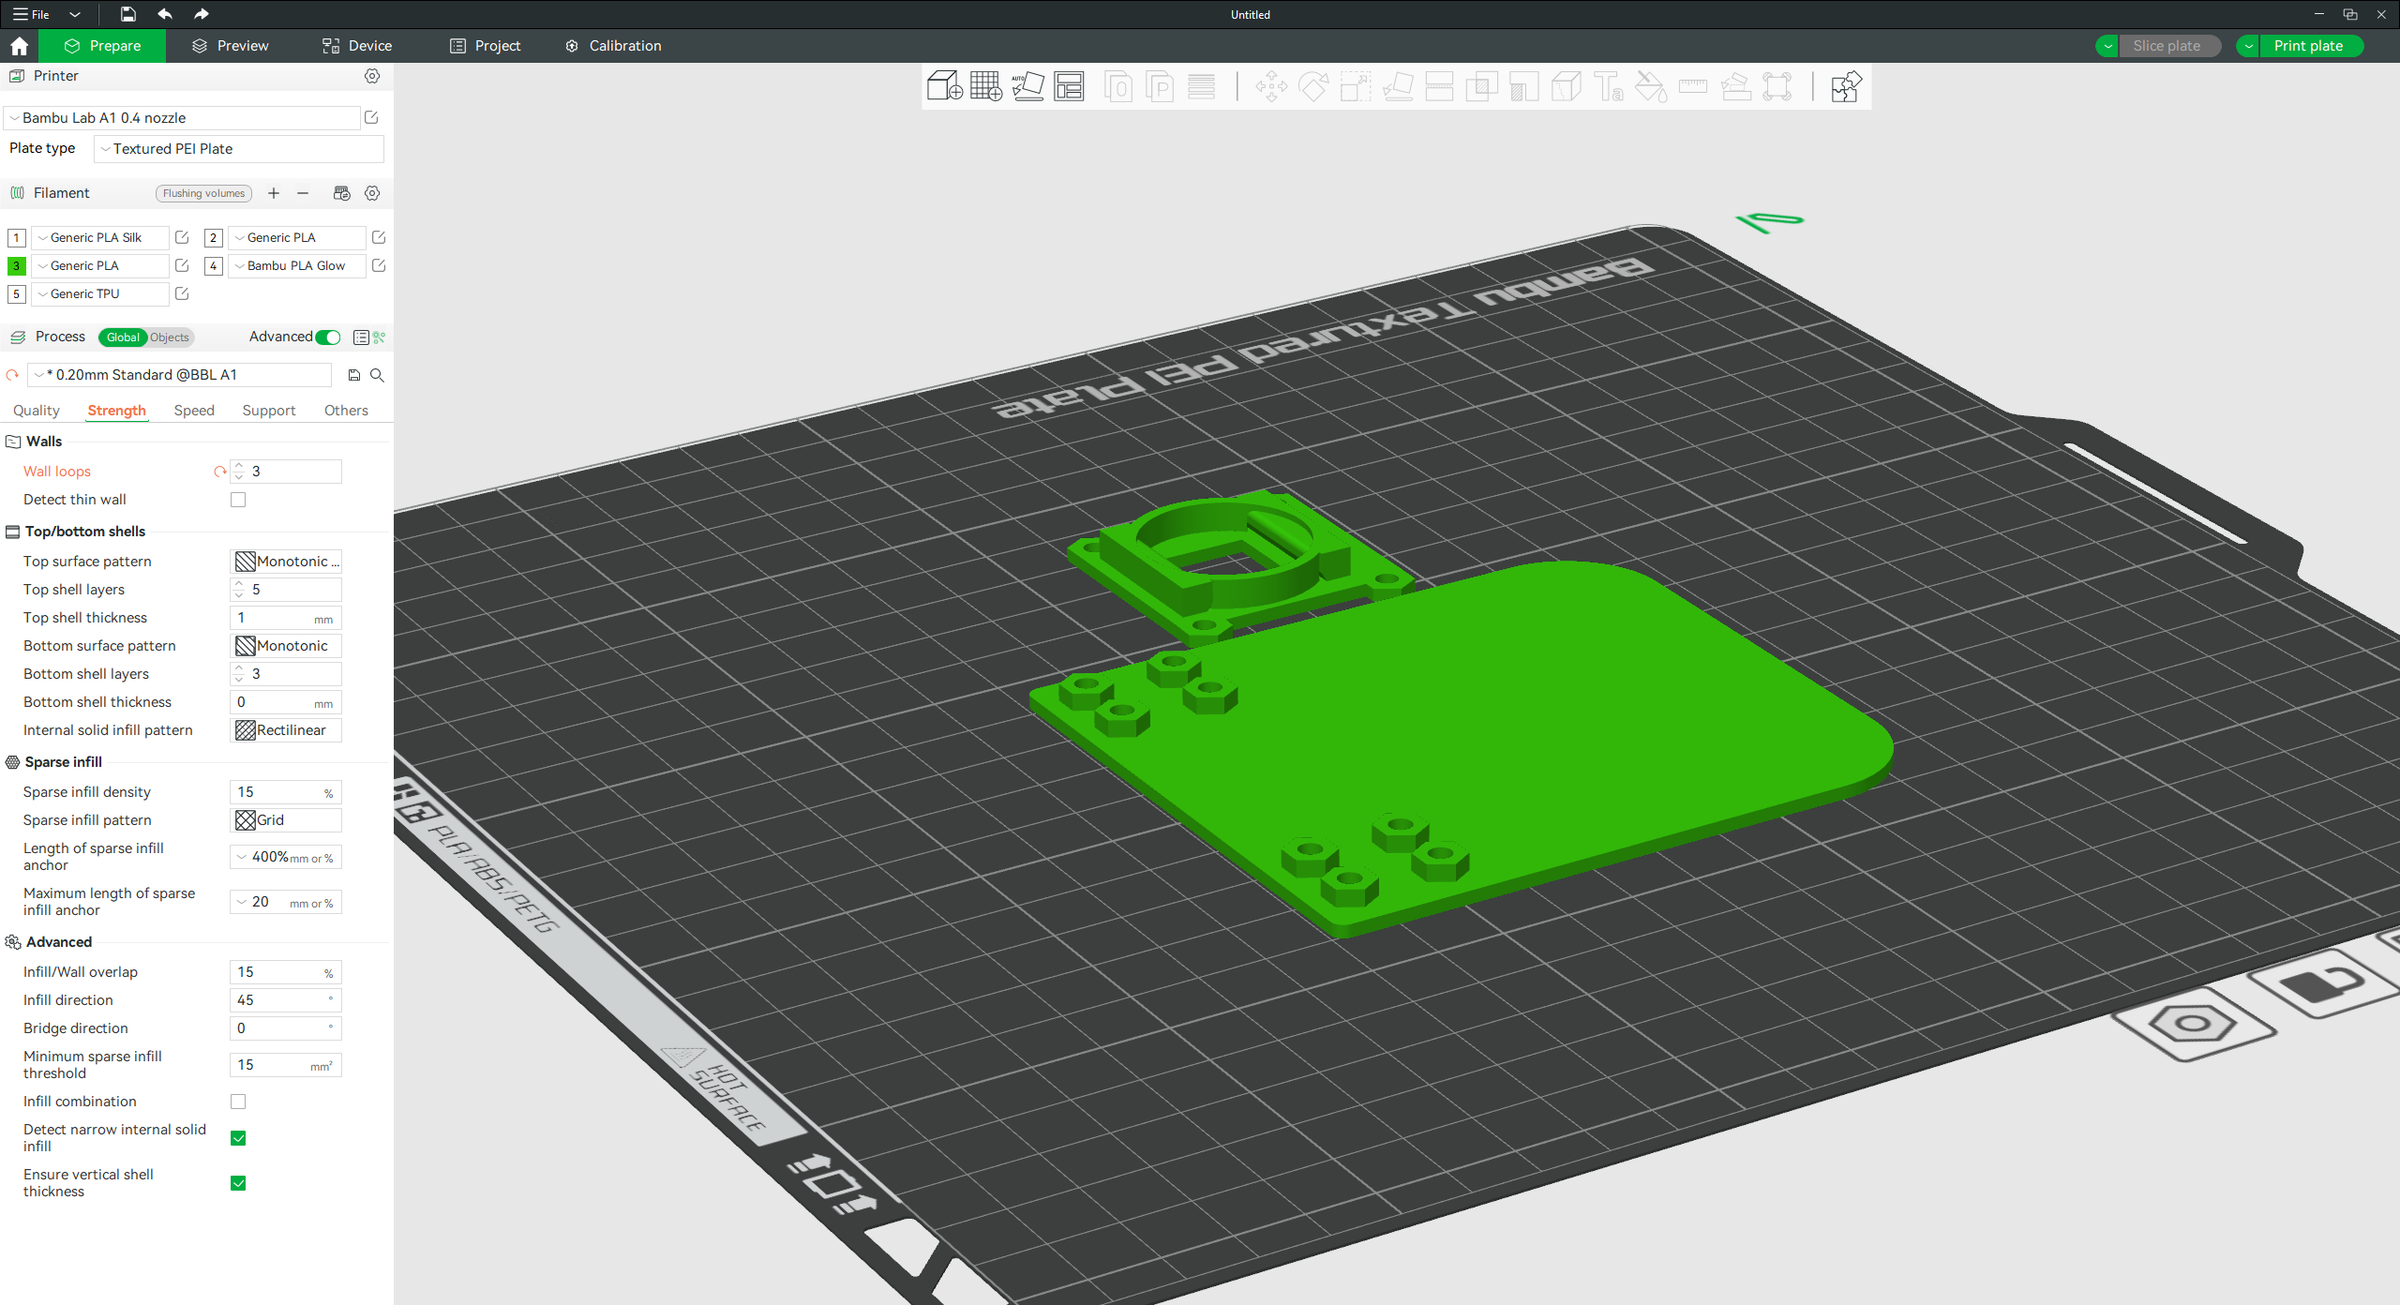Open the Plate type dropdown
This screenshot has width=2400, height=1305.
(239, 149)
